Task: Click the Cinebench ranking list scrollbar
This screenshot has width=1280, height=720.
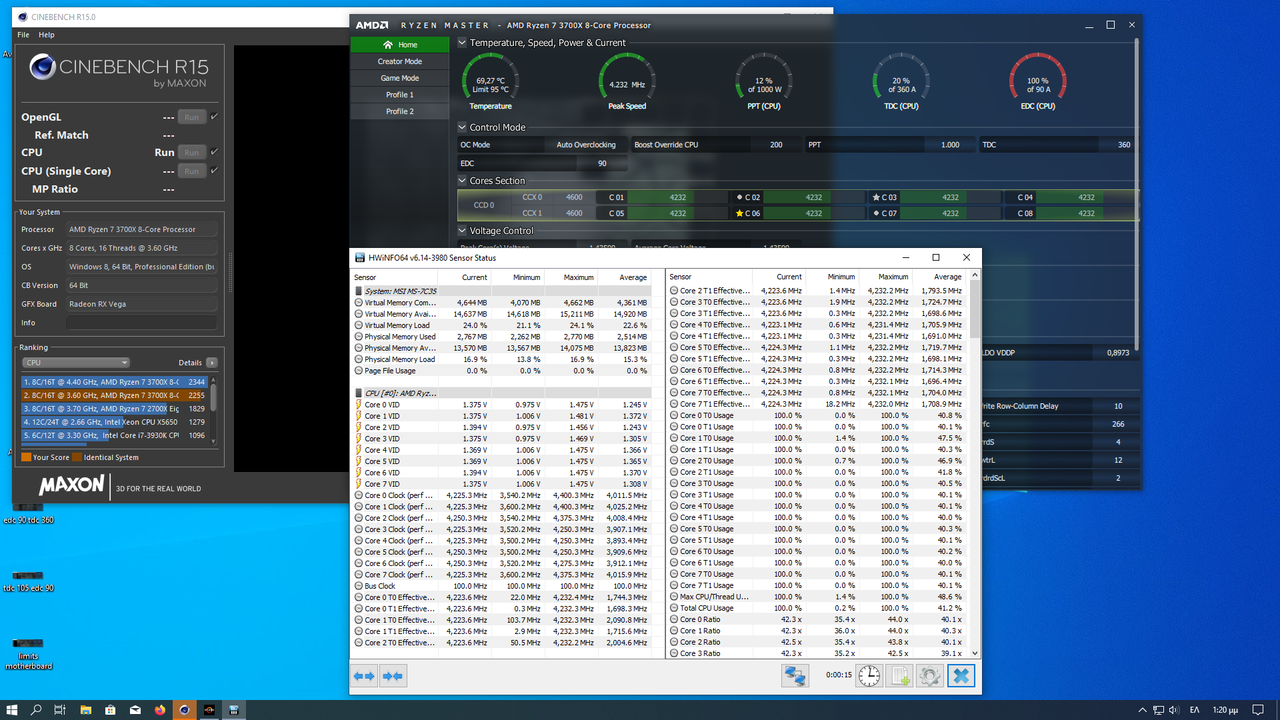Action: (213, 410)
